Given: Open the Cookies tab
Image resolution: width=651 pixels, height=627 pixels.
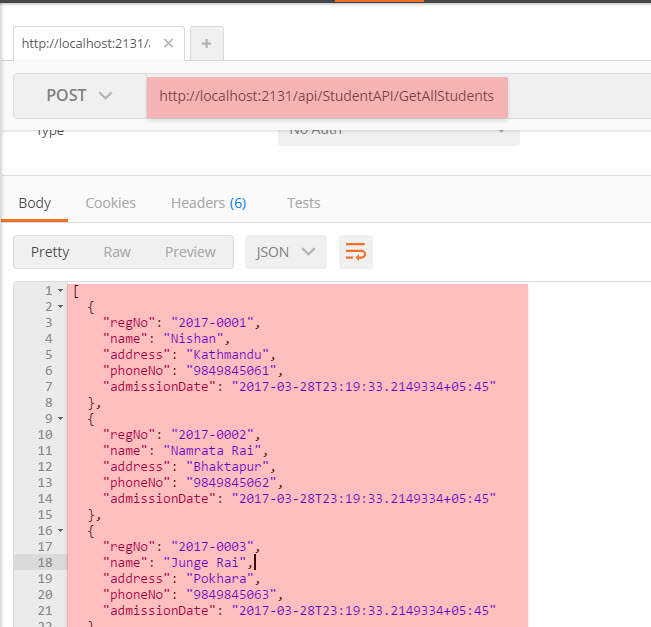Looking at the screenshot, I should click(110, 203).
